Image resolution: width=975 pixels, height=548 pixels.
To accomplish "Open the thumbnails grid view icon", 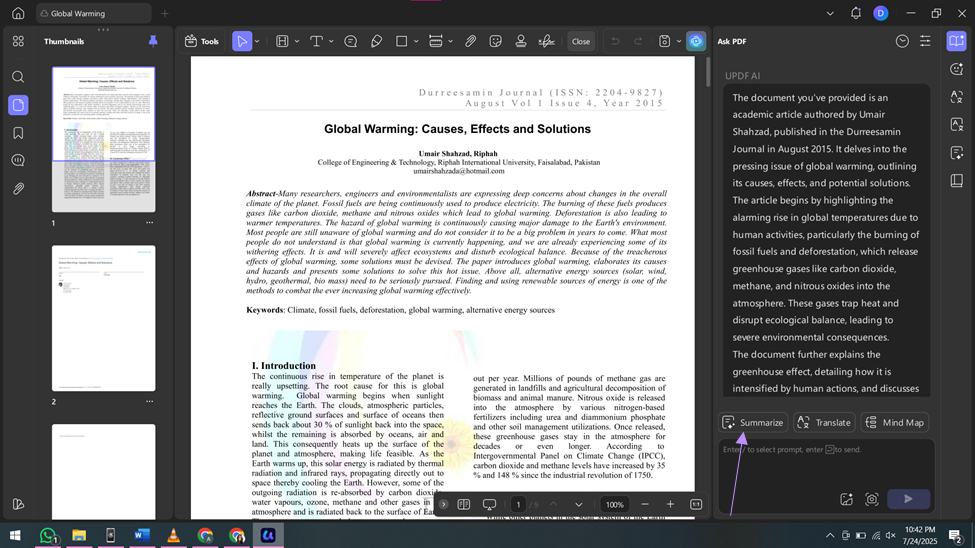I will pos(18,42).
